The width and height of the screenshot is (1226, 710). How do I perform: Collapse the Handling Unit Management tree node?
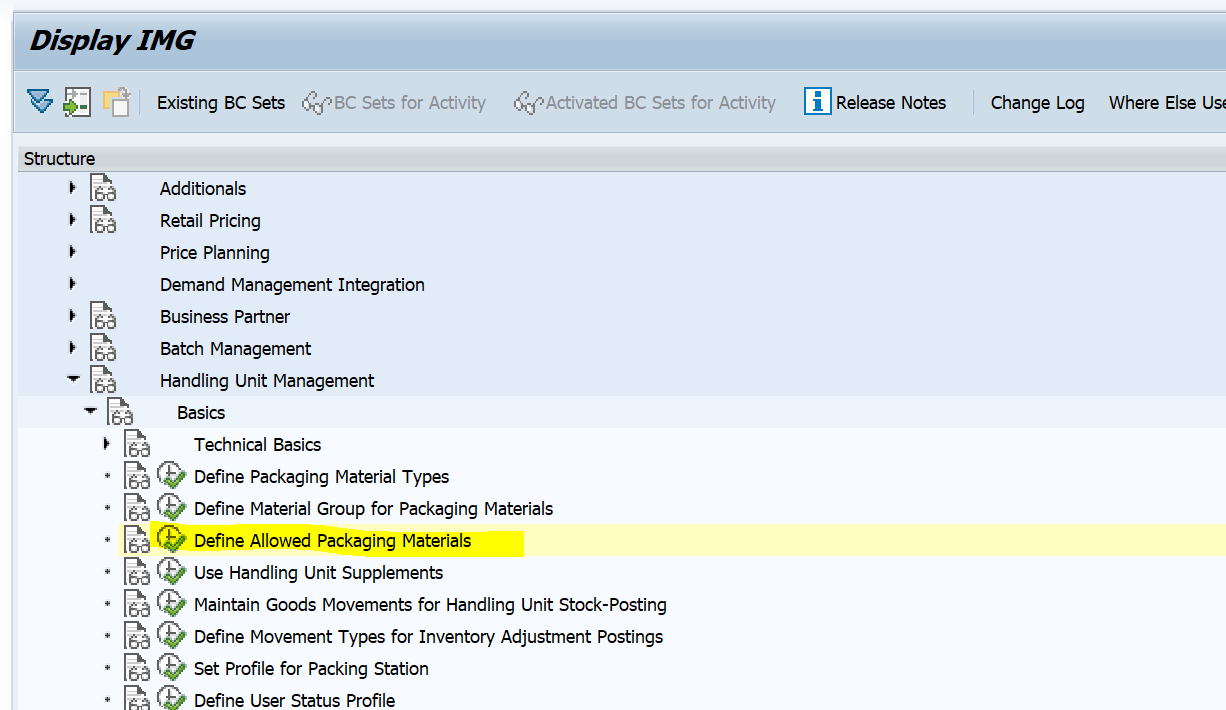73,380
